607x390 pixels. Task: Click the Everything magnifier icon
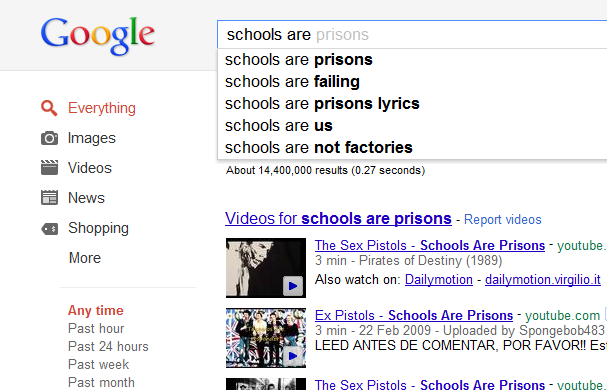(x=49, y=108)
